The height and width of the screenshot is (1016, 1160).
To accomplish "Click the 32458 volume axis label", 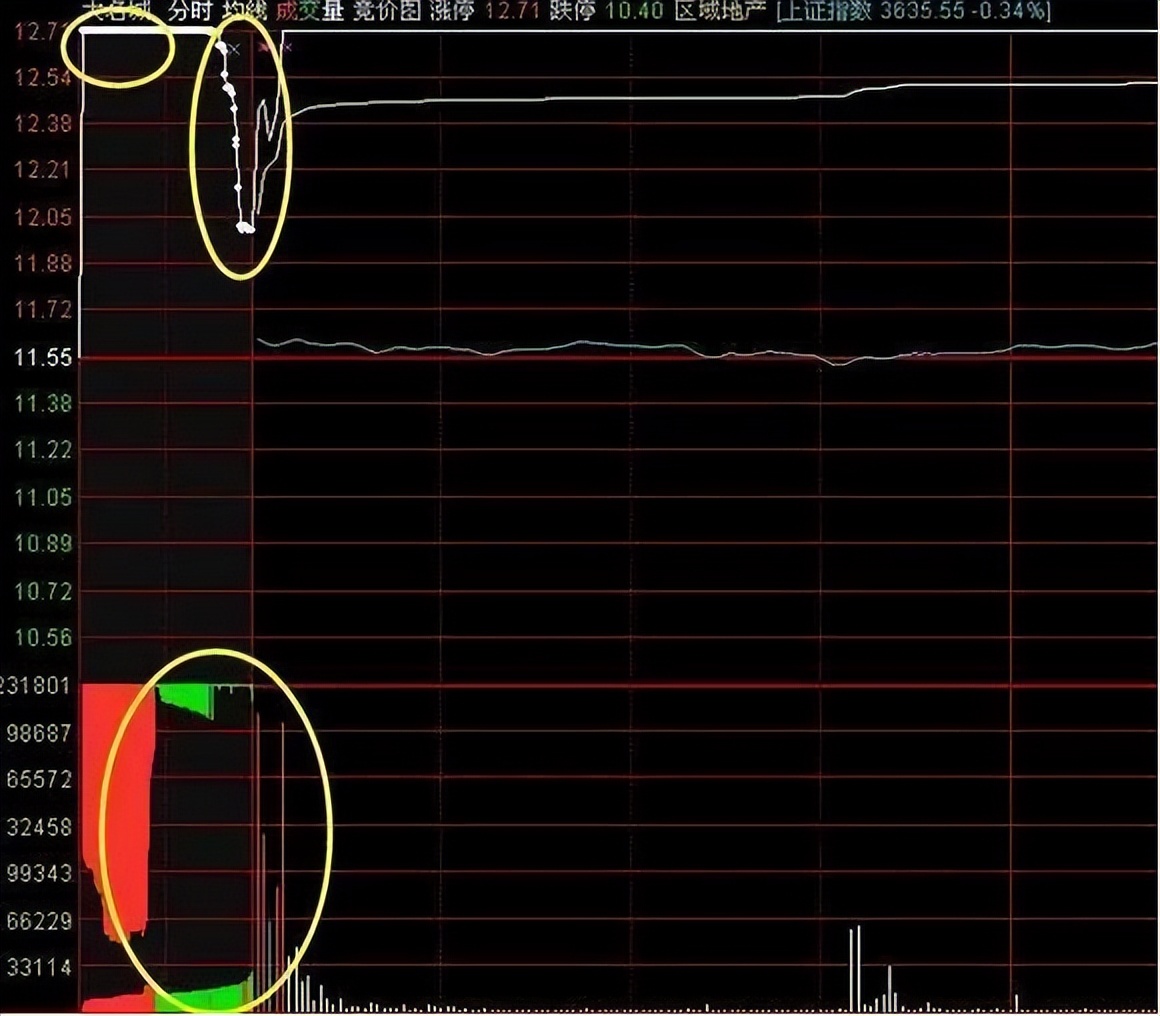I will tap(38, 827).
